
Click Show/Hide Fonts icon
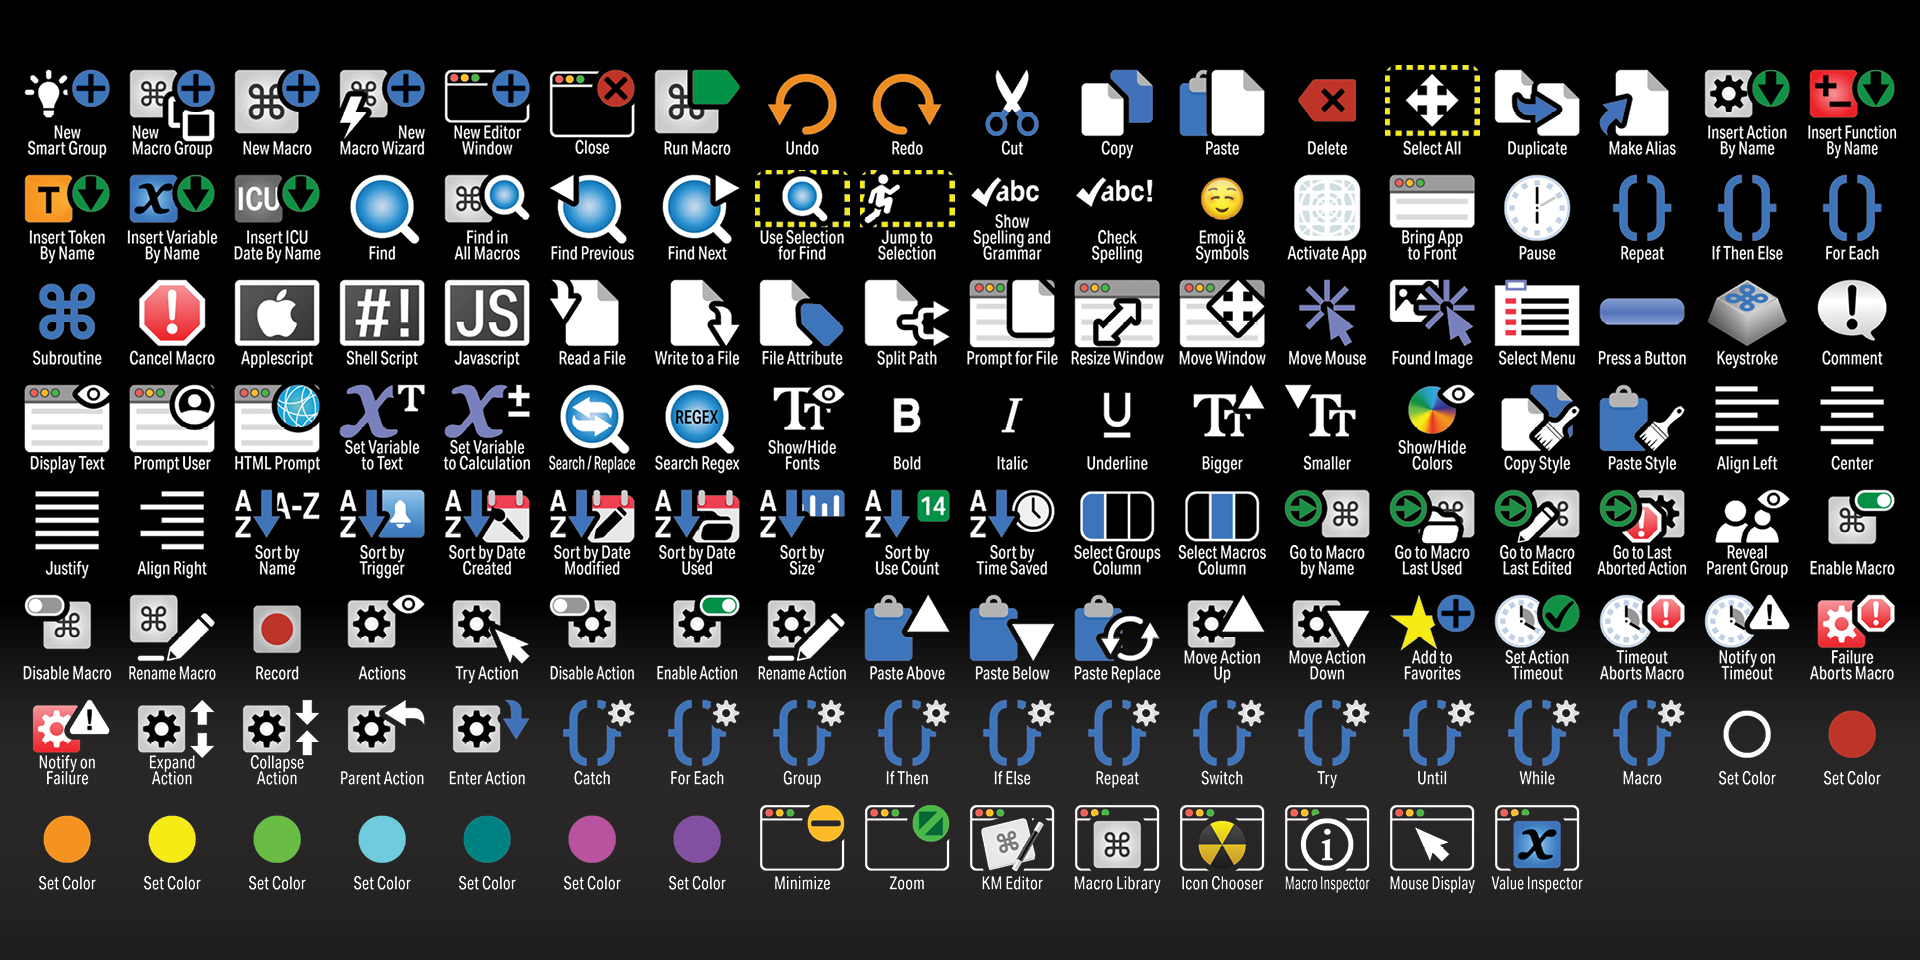(x=807, y=411)
